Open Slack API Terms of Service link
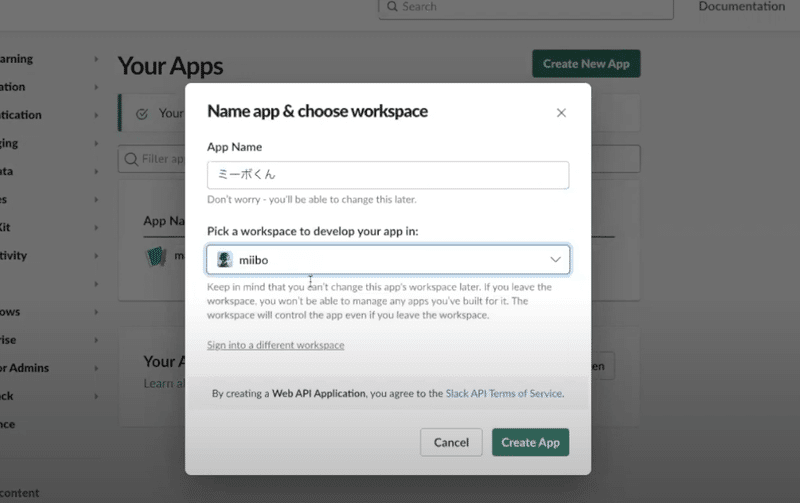Image resolution: width=800 pixels, height=503 pixels. [x=504, y=393]
